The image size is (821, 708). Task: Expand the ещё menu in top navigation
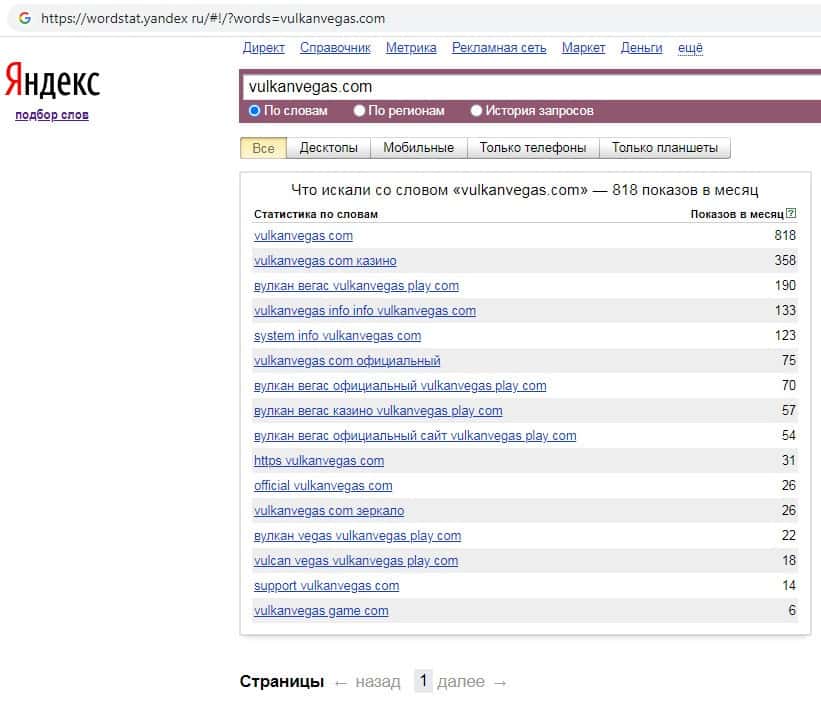pos(690,48)
